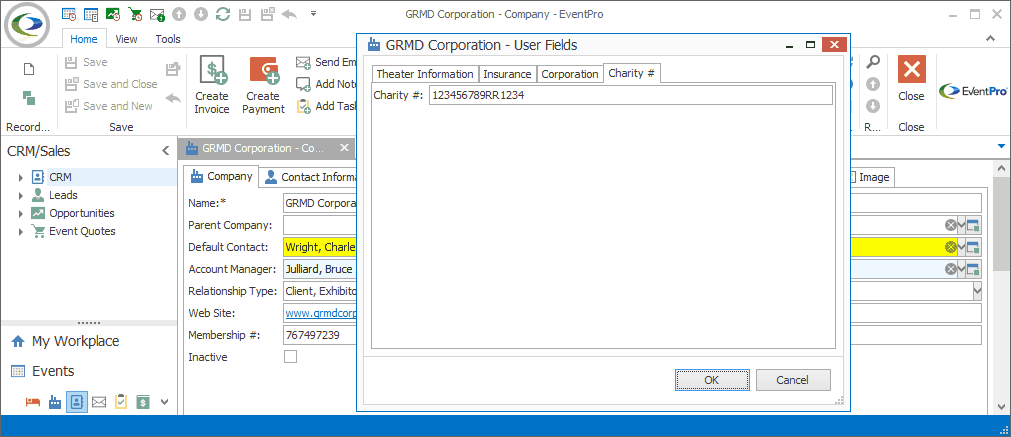Click the Charity # text input field
1011x437 pixels.
tap(631, 95)
